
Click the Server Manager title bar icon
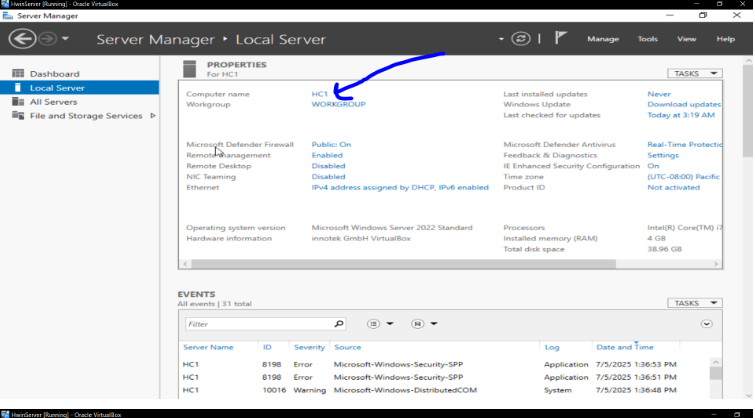pos(8,15)
